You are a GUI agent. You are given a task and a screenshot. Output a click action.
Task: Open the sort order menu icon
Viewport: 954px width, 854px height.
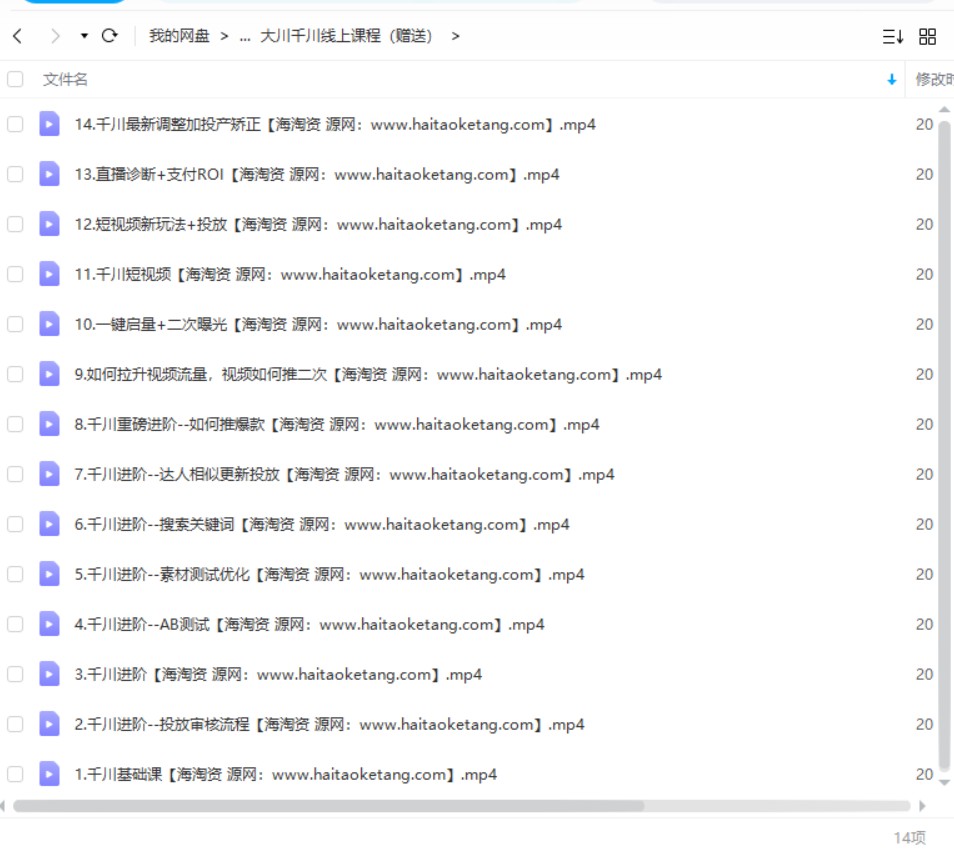tap(893, 36)
